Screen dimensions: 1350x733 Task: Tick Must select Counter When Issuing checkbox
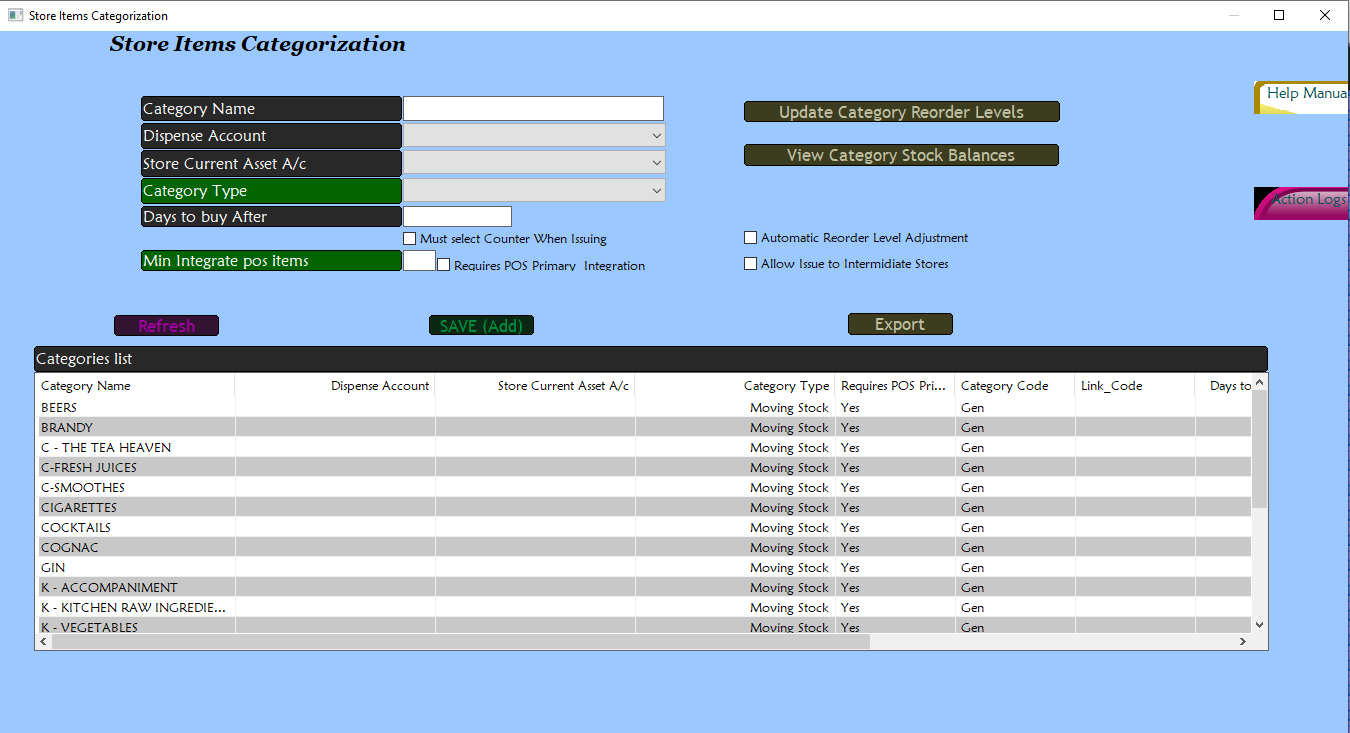pos(409,239)
